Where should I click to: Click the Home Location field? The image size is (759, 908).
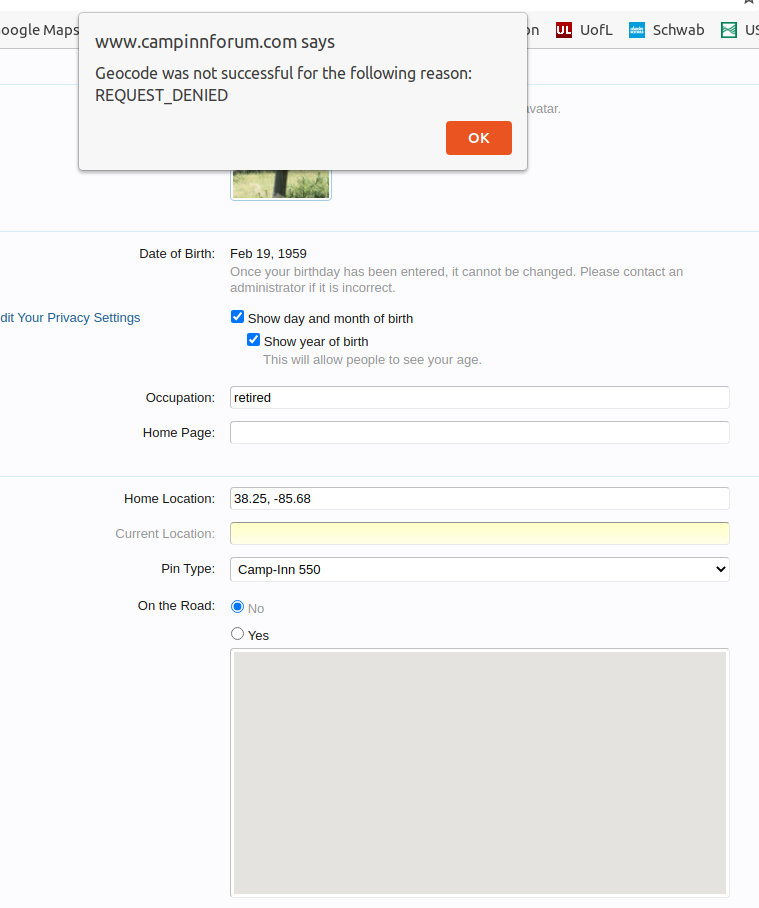pos(479,498)
